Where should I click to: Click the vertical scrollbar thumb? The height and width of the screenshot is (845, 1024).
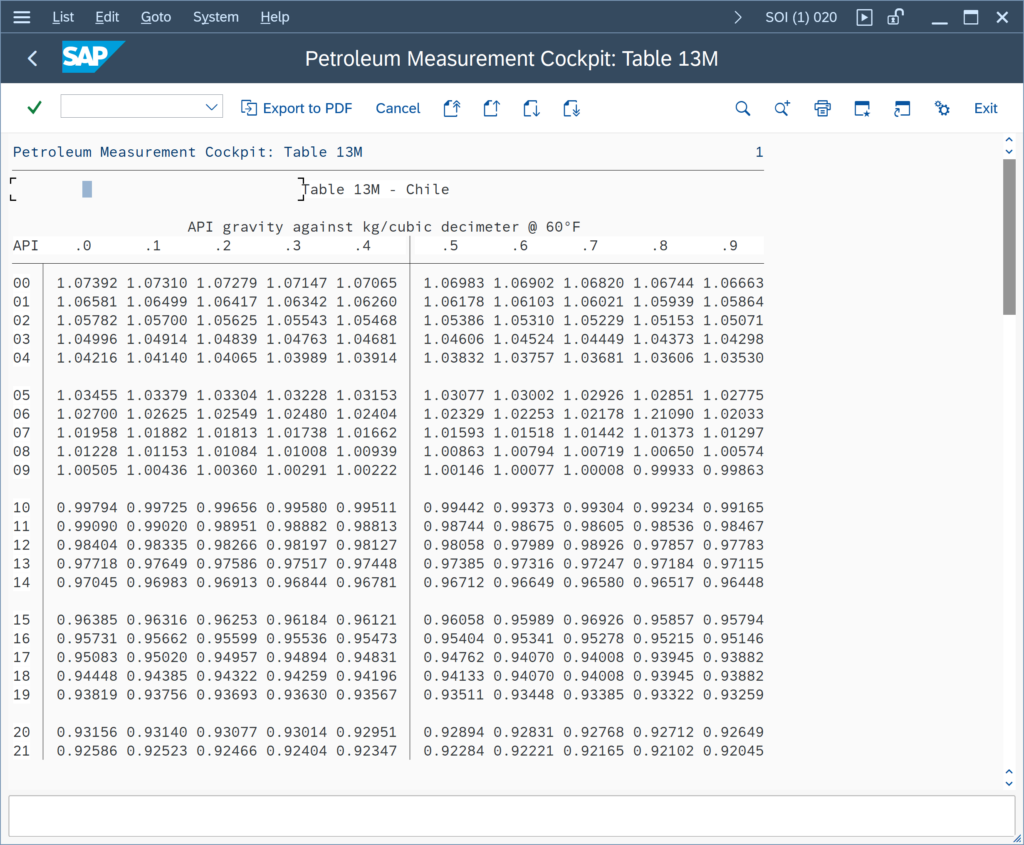(1009, 237)
